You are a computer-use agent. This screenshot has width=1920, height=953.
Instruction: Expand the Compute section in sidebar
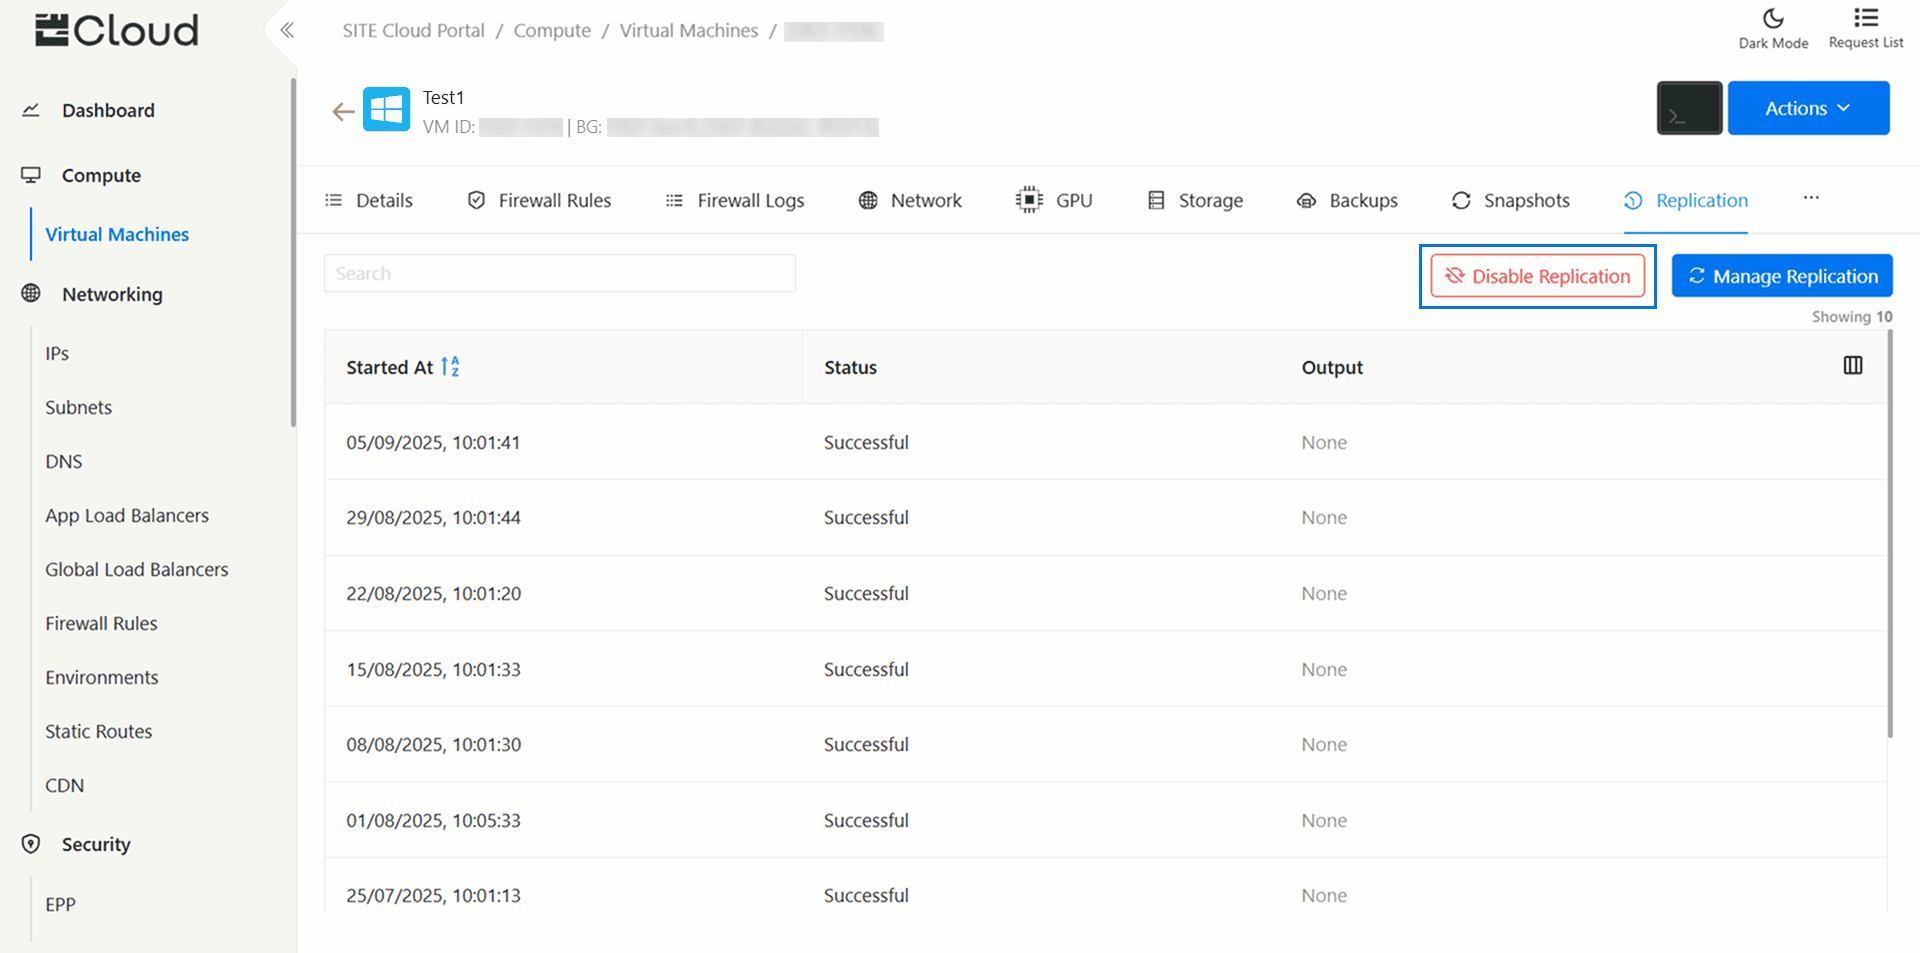[101, 175]
